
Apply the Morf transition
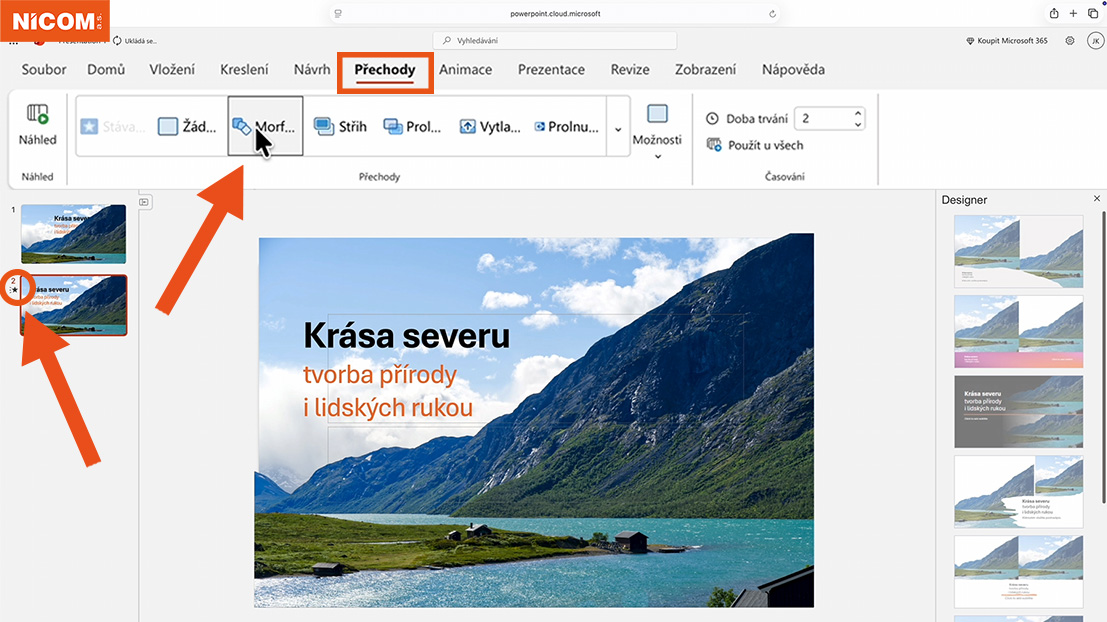coord(265,126)
